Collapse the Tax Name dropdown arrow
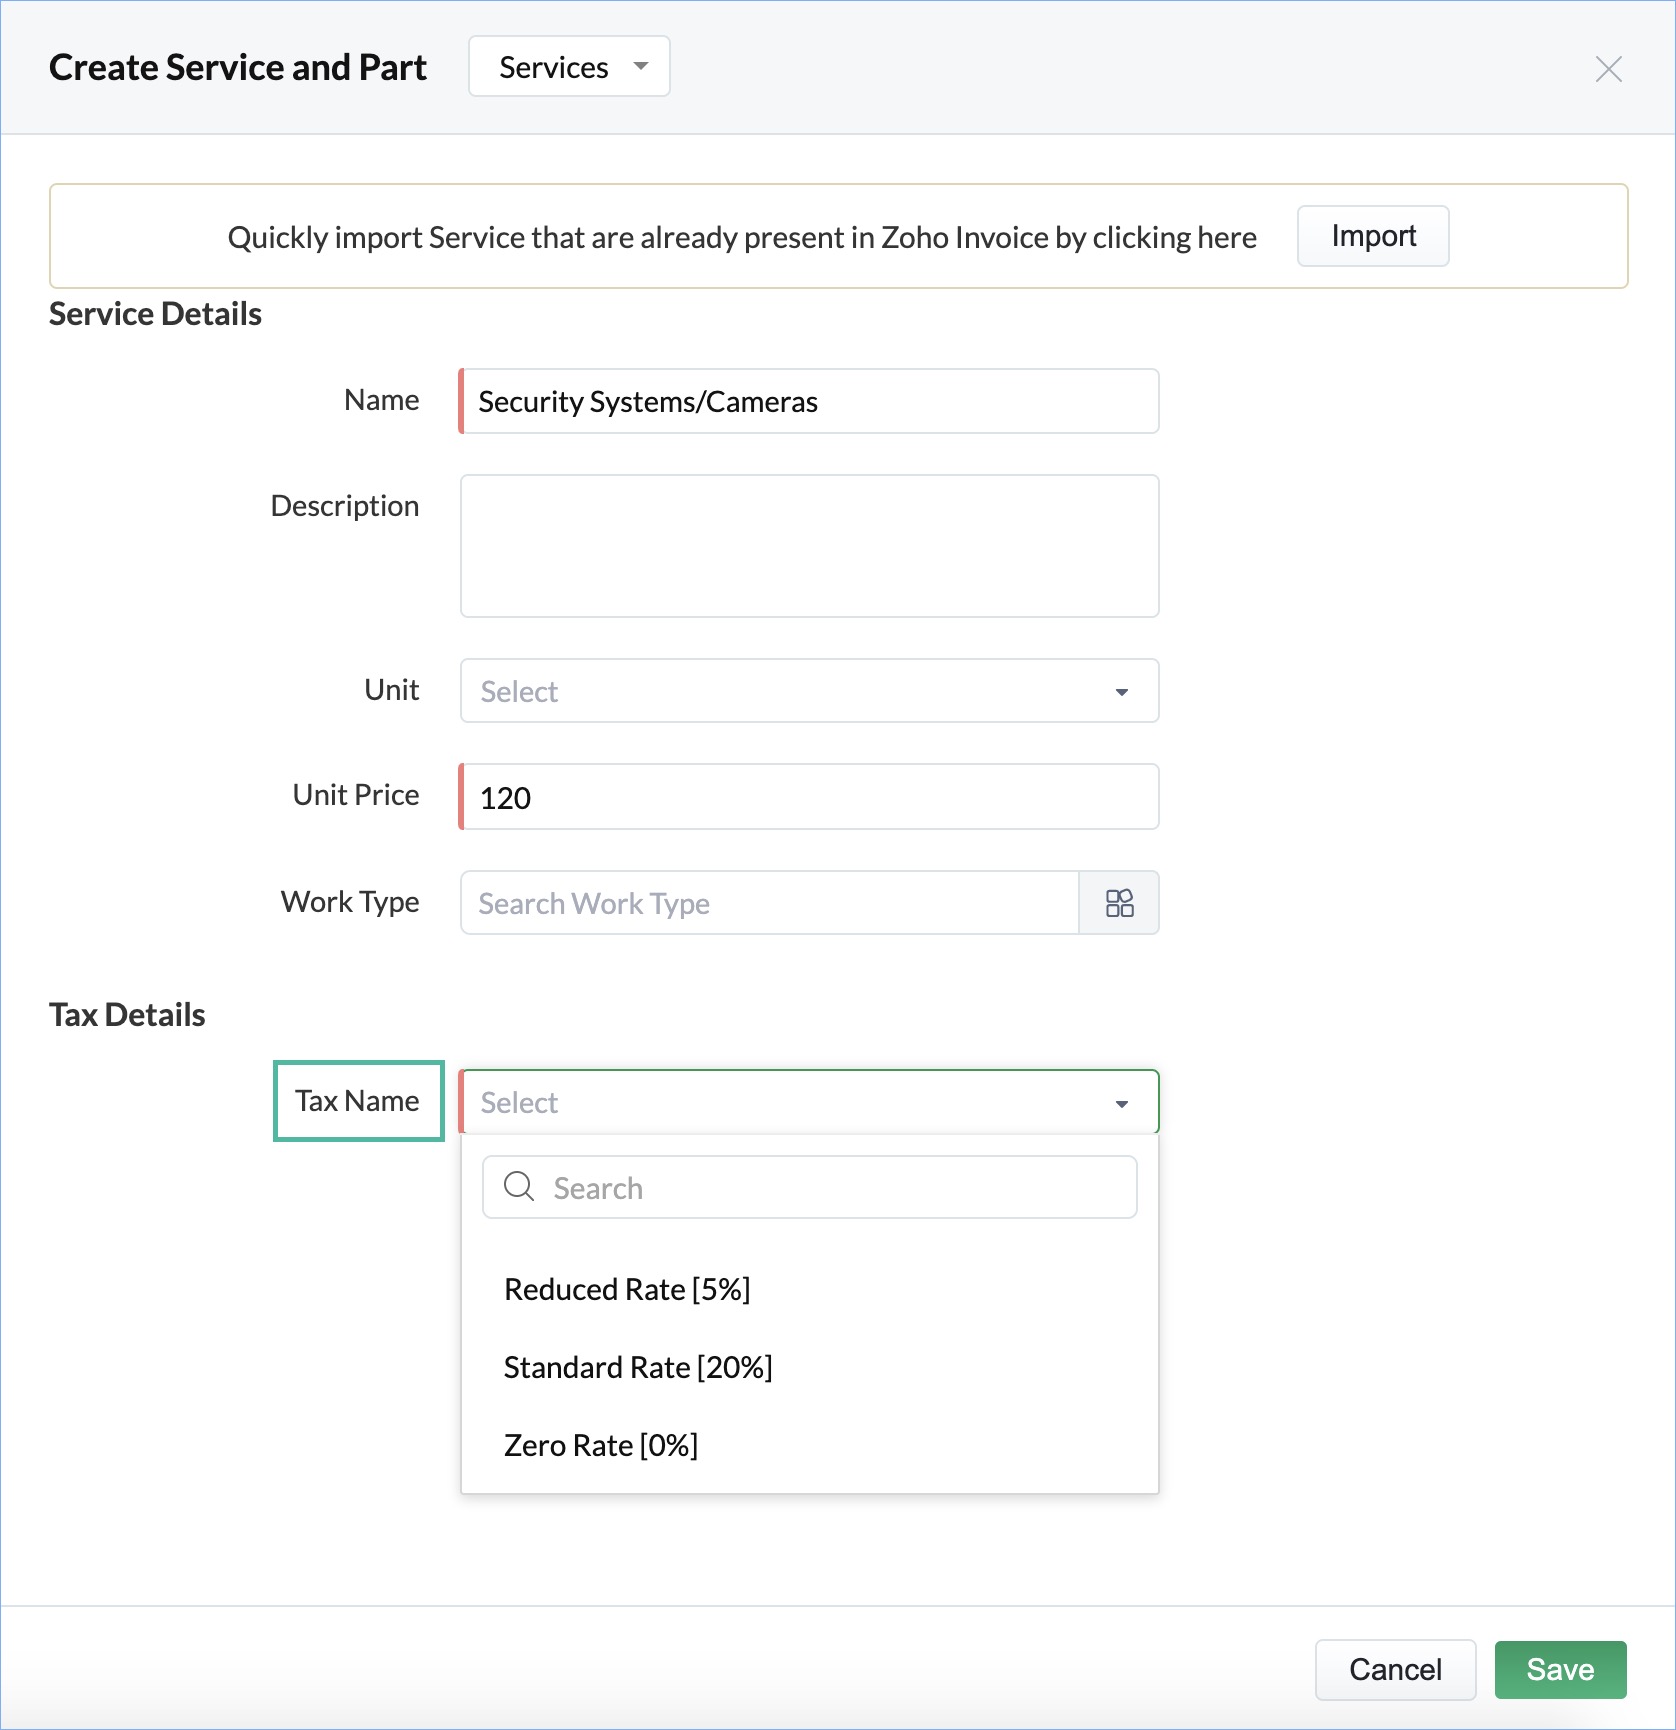This screenshot has height=1730, width=1676. point(1122,1103)
